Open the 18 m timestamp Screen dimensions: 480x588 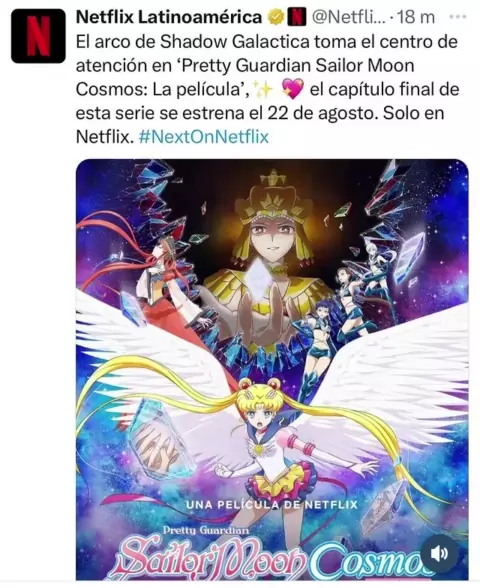(416, 18)
